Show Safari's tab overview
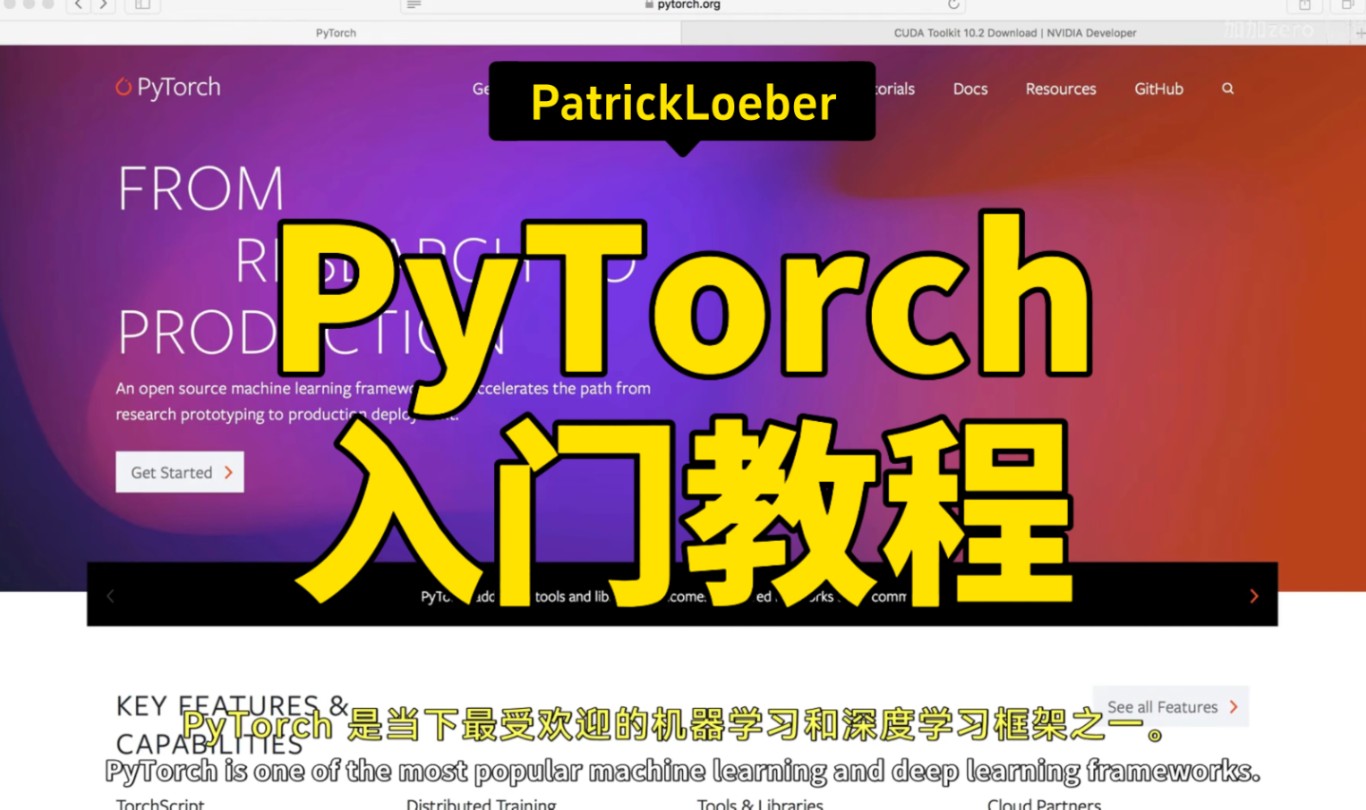The image size is (1366, 810). point(1348,5)
